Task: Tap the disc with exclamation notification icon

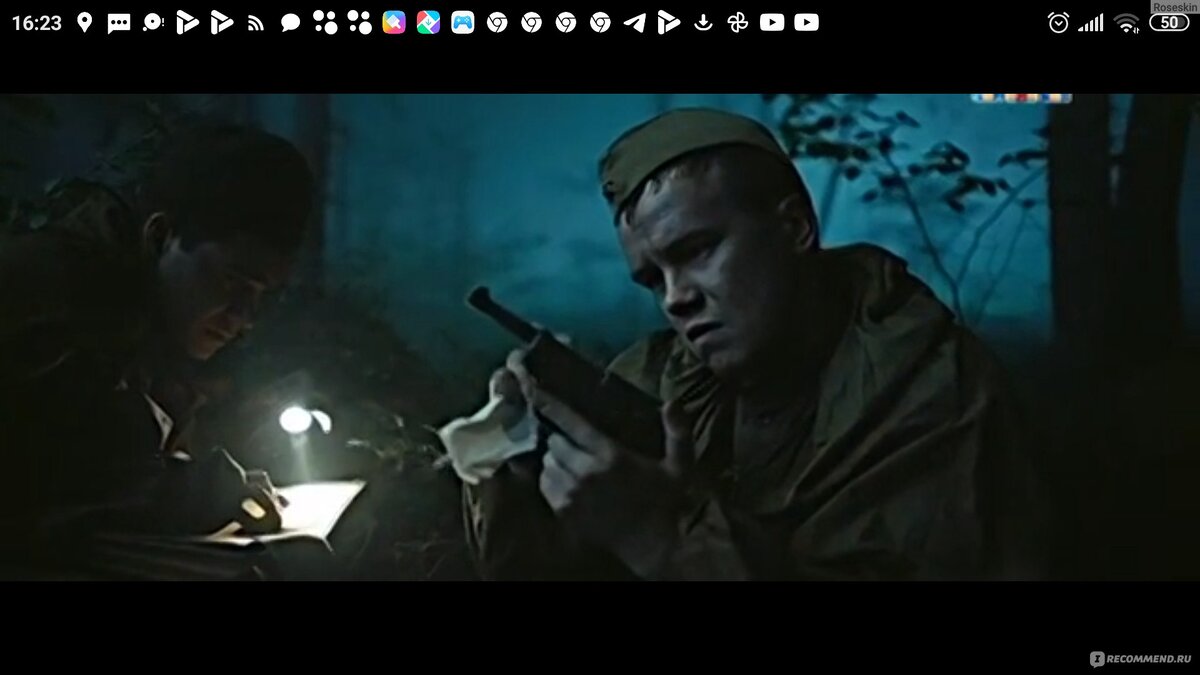Action: [x=153, y=22]
